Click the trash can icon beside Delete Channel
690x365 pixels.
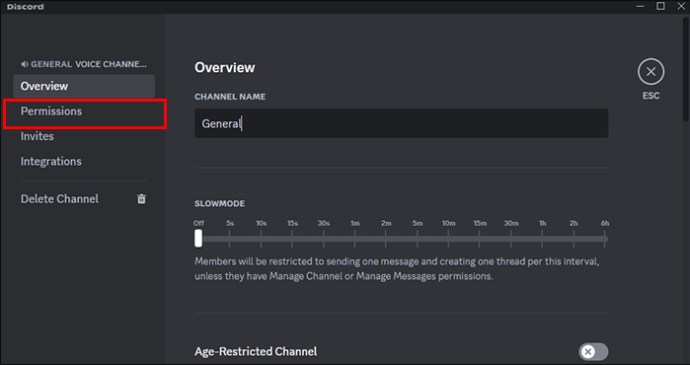[x=141, y=199]
